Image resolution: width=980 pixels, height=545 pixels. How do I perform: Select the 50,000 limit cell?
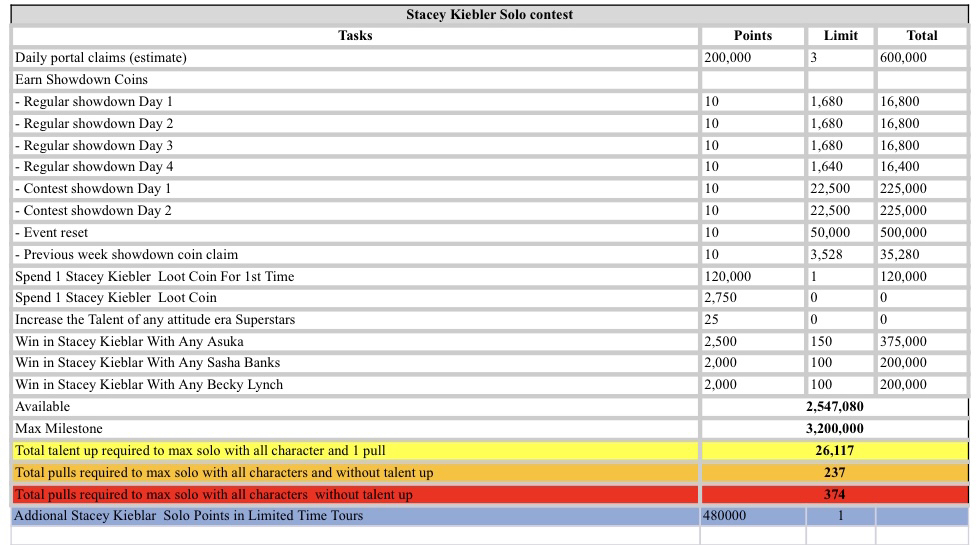click(840, 232)
